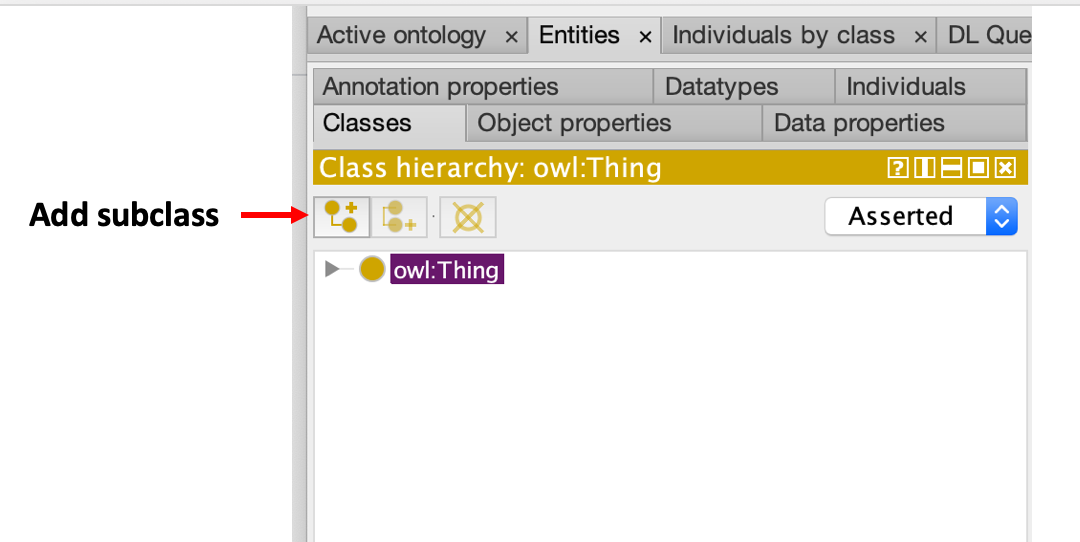Click the Delete selected class icon
This screenshot has width=1080, height=542.
[468, 217]
